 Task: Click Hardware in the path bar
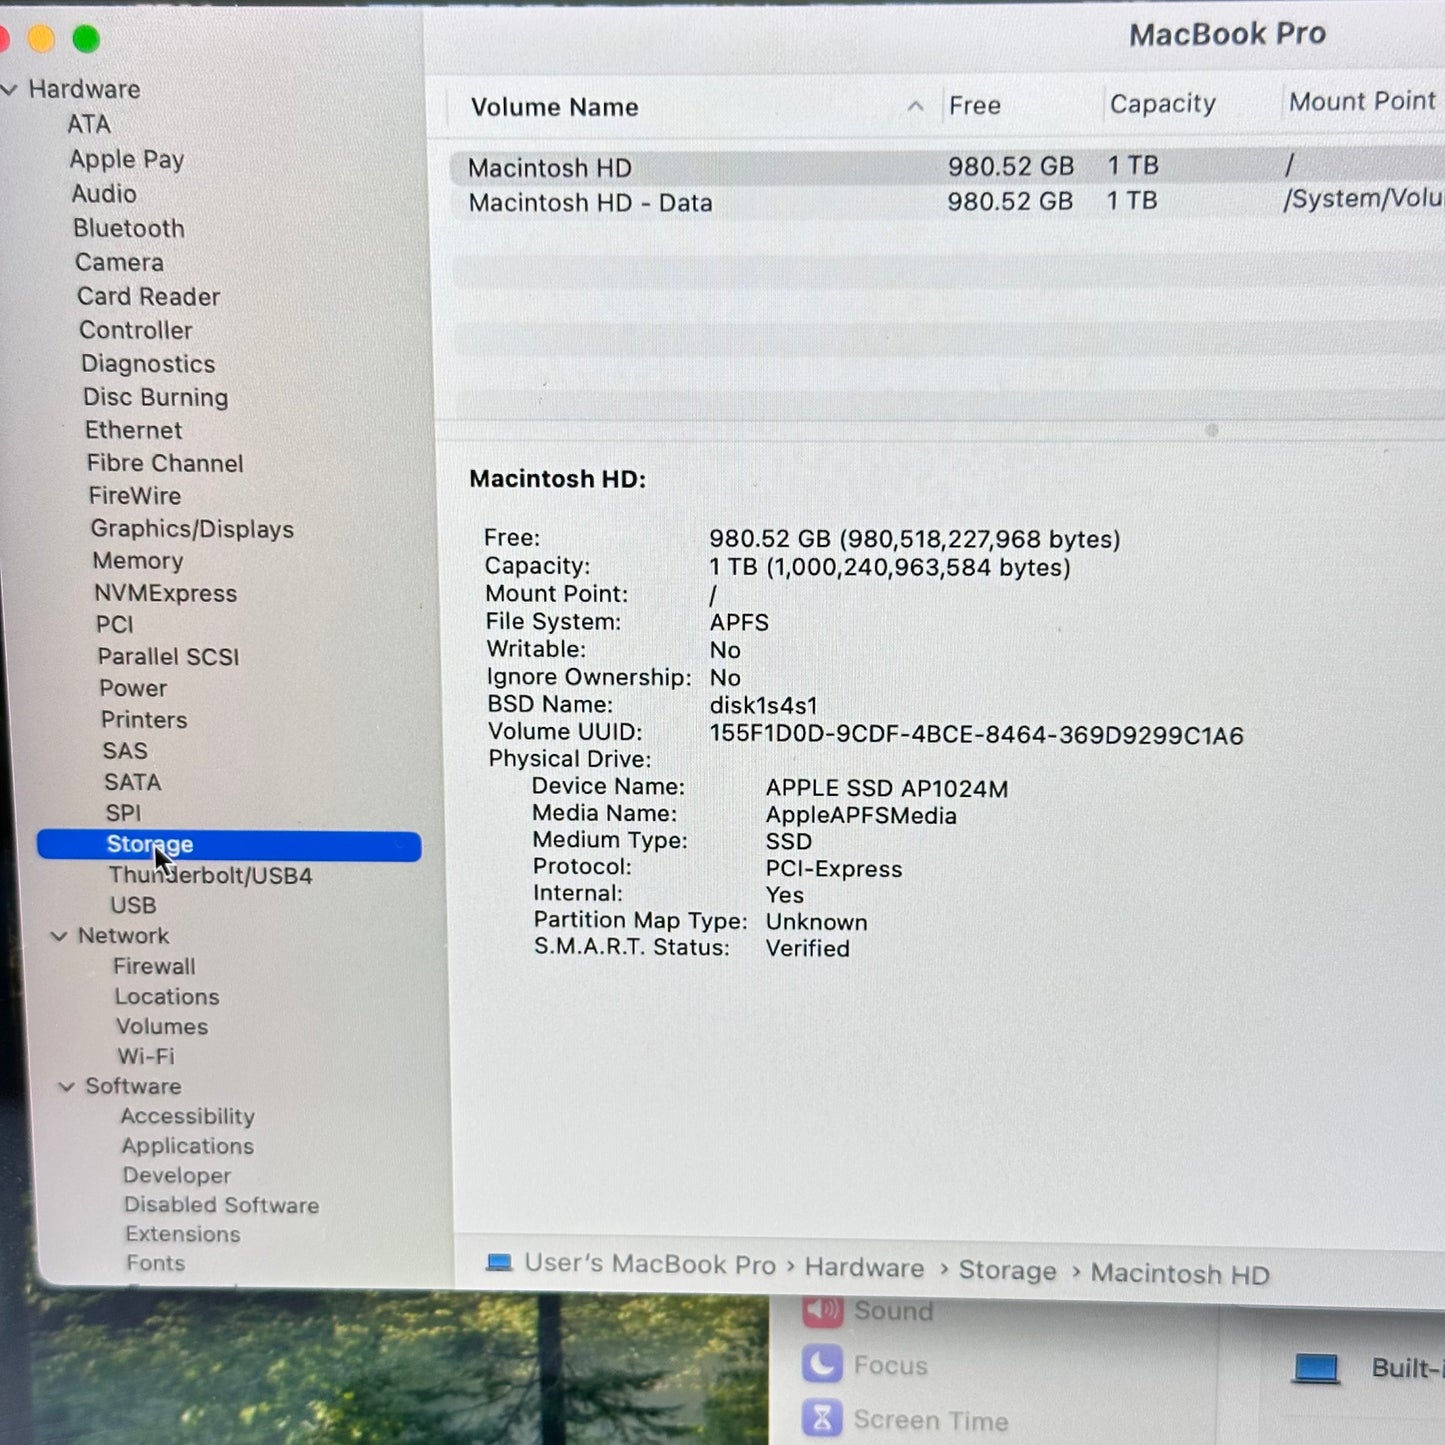tap(865, 1268)
